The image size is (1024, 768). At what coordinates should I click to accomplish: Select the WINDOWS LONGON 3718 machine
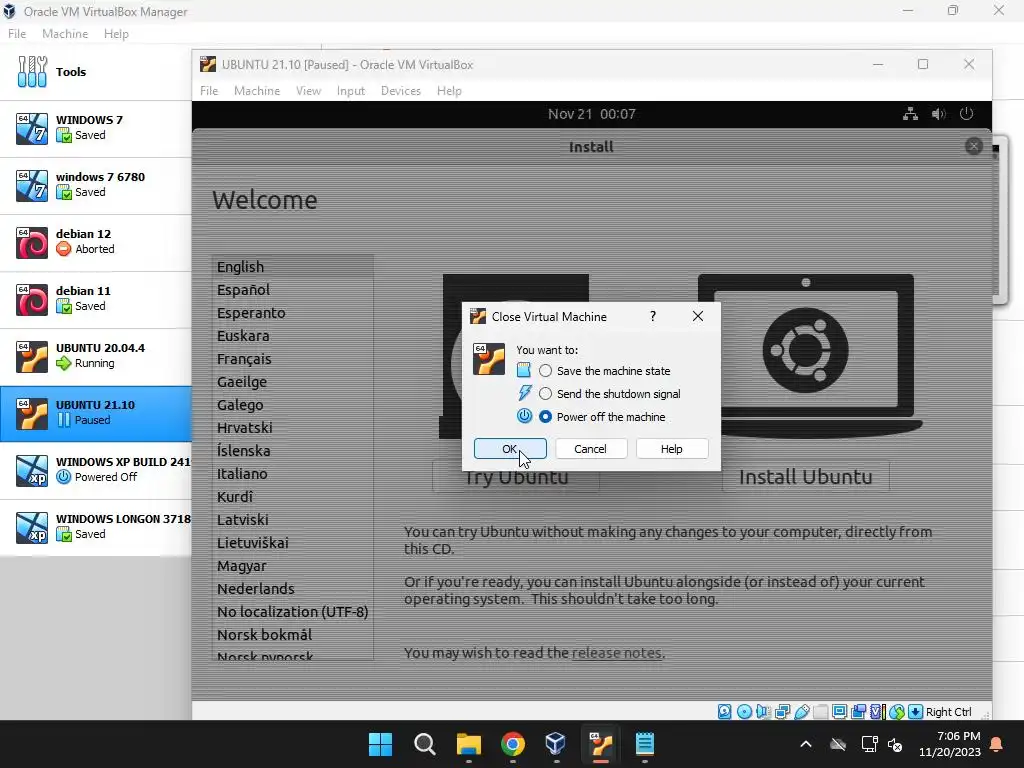pos(95,527)
